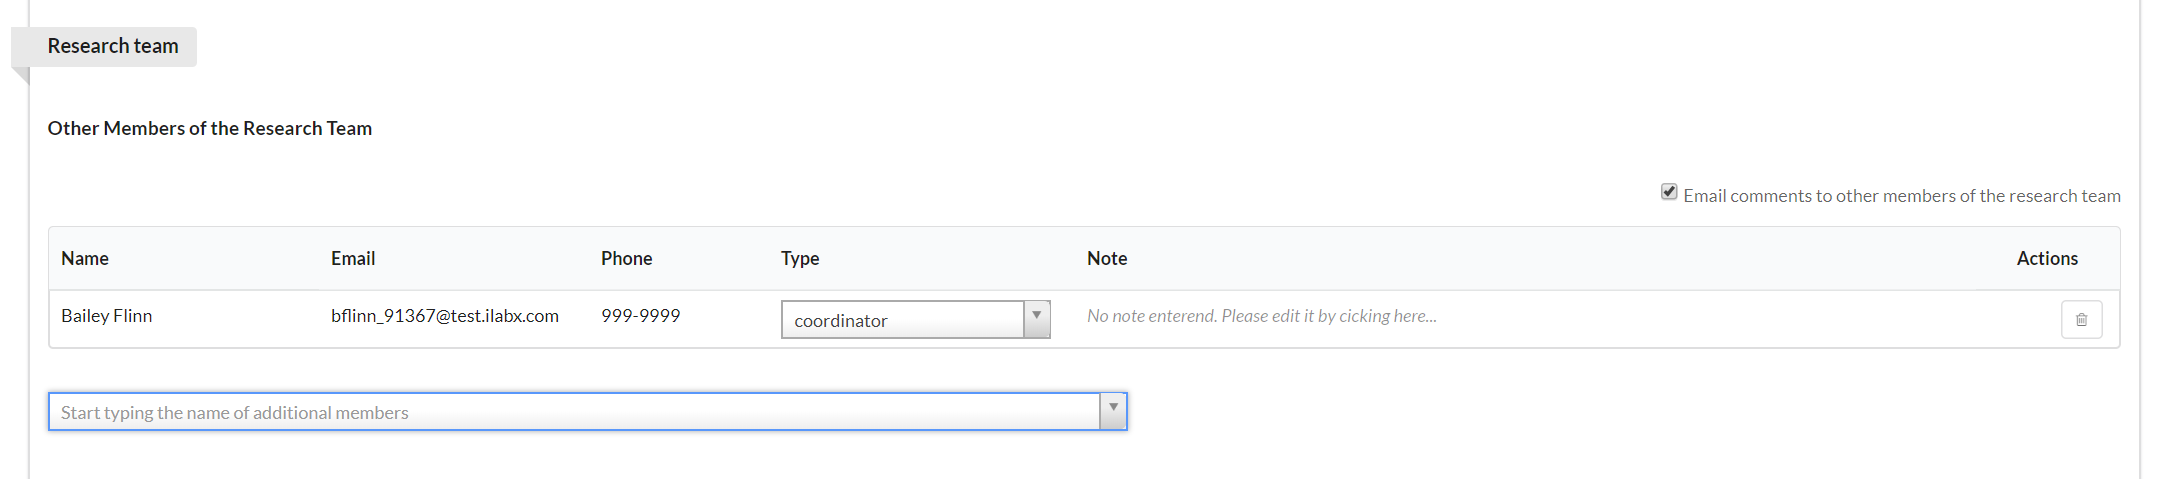The image size is (2171, 479).
Task: Click the Other Members of the Research Team heading
Action: click(x=210, y=128)
